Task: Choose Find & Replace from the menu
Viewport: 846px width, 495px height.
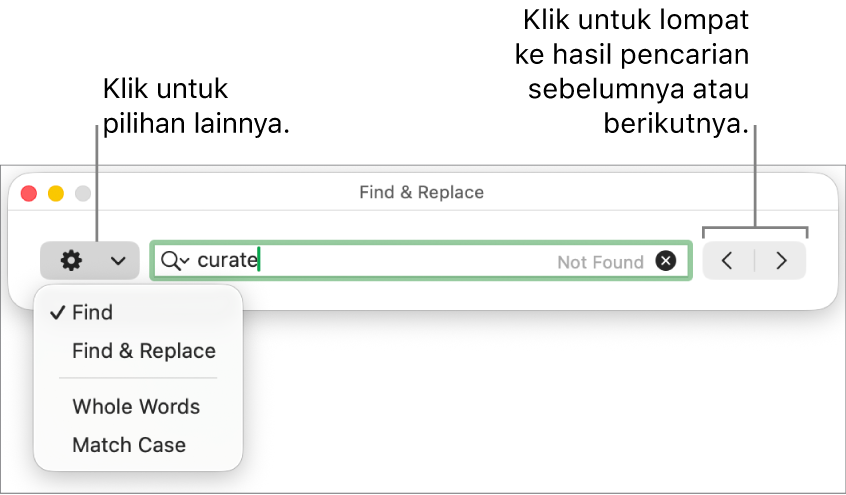Action: (x=144, y=351)
